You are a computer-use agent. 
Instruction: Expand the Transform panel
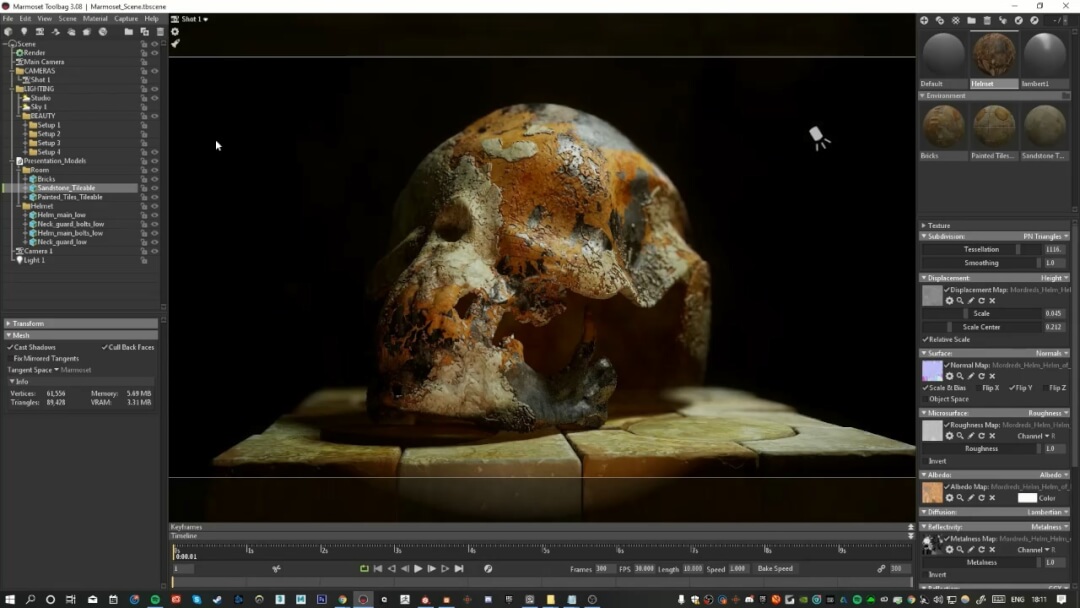pyautogui.click(x=8, y=324)
